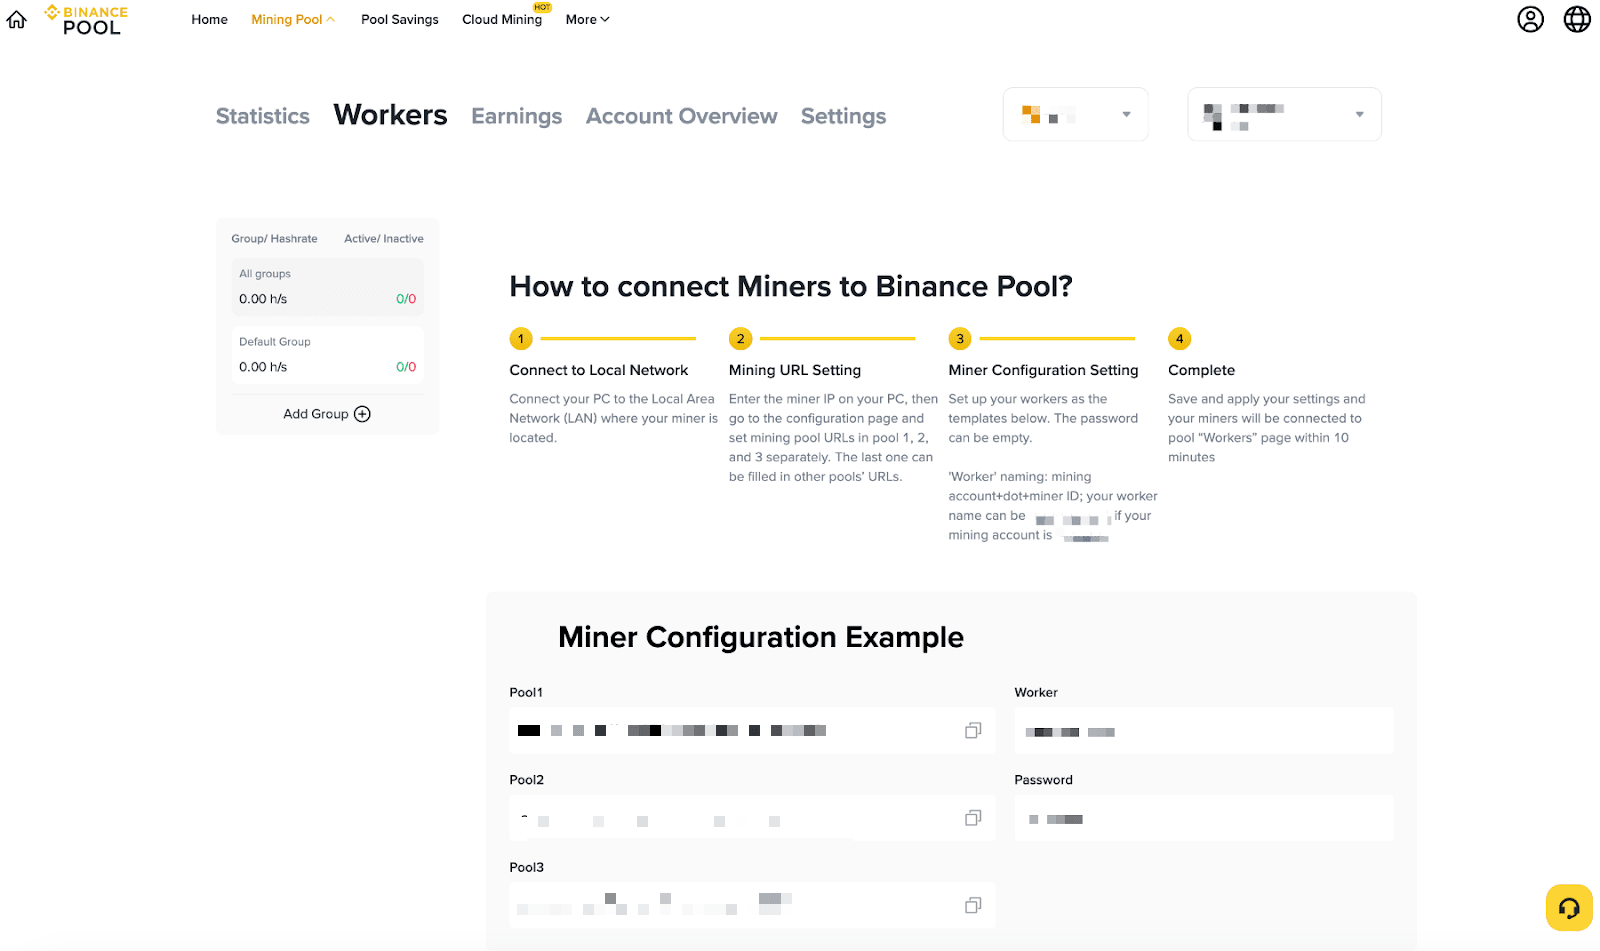The width and height of the screenshot is (1600, 951).
Task: Click the Password field
Action: pos(1204,818)
